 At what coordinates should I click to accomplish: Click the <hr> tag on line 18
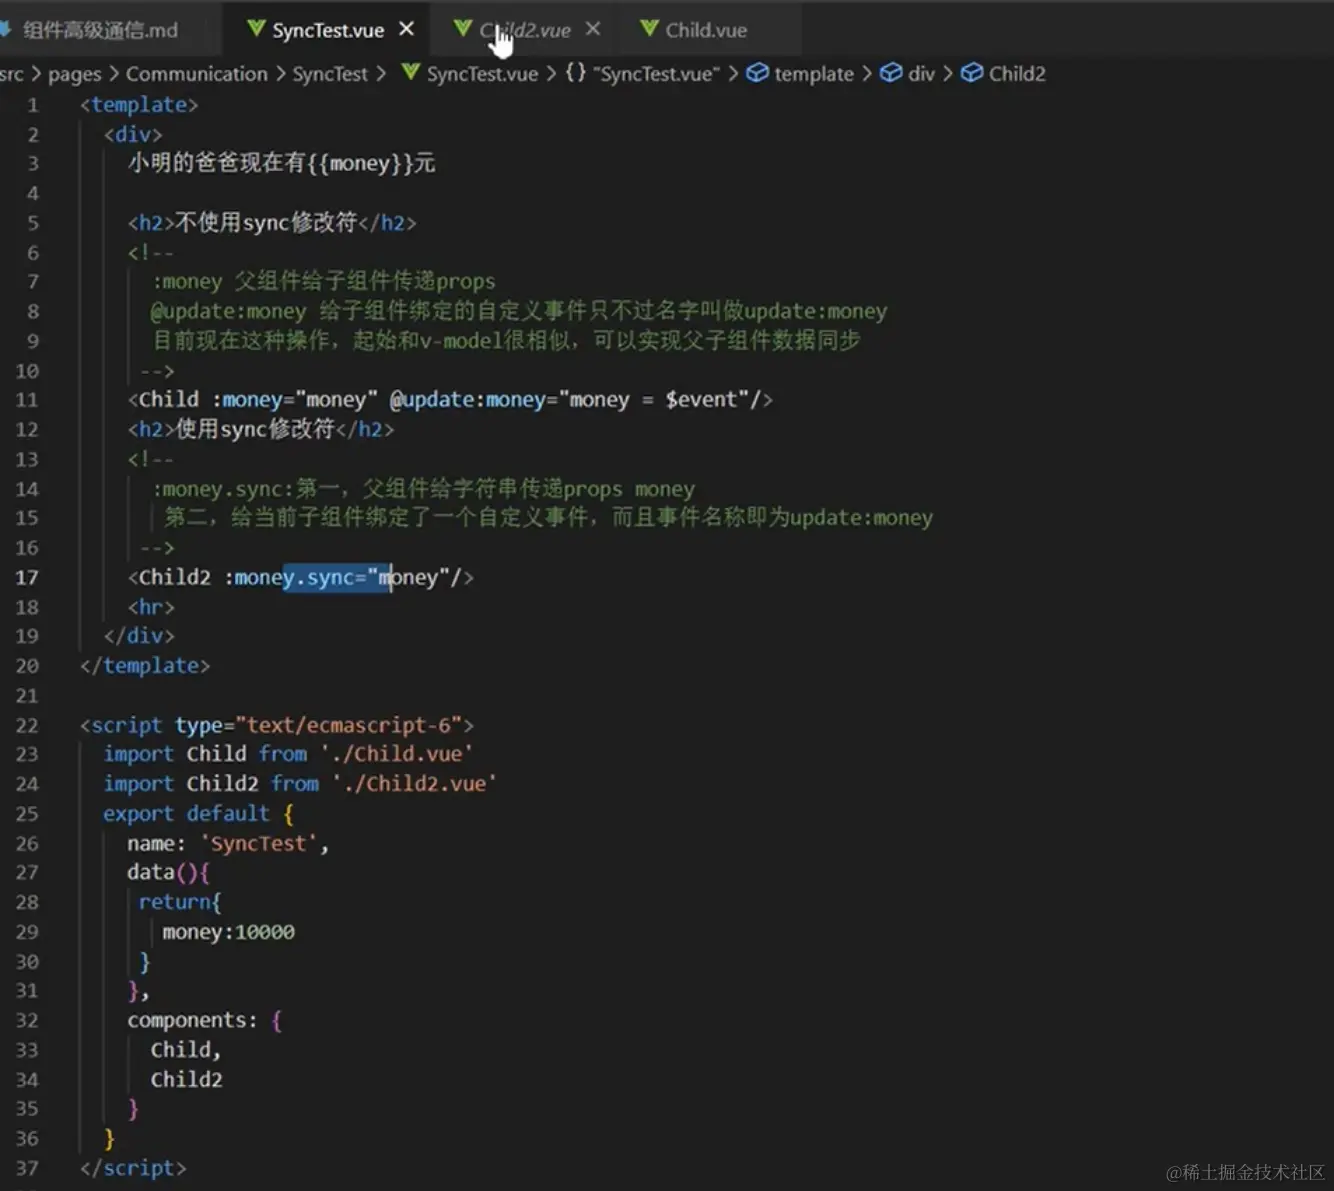(x=151, y=607)
